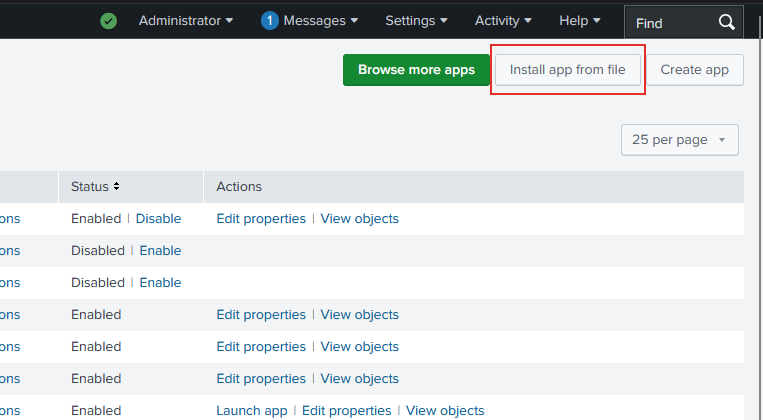
Task: Click the green health status checkmark icon
Action: [109, 21]
